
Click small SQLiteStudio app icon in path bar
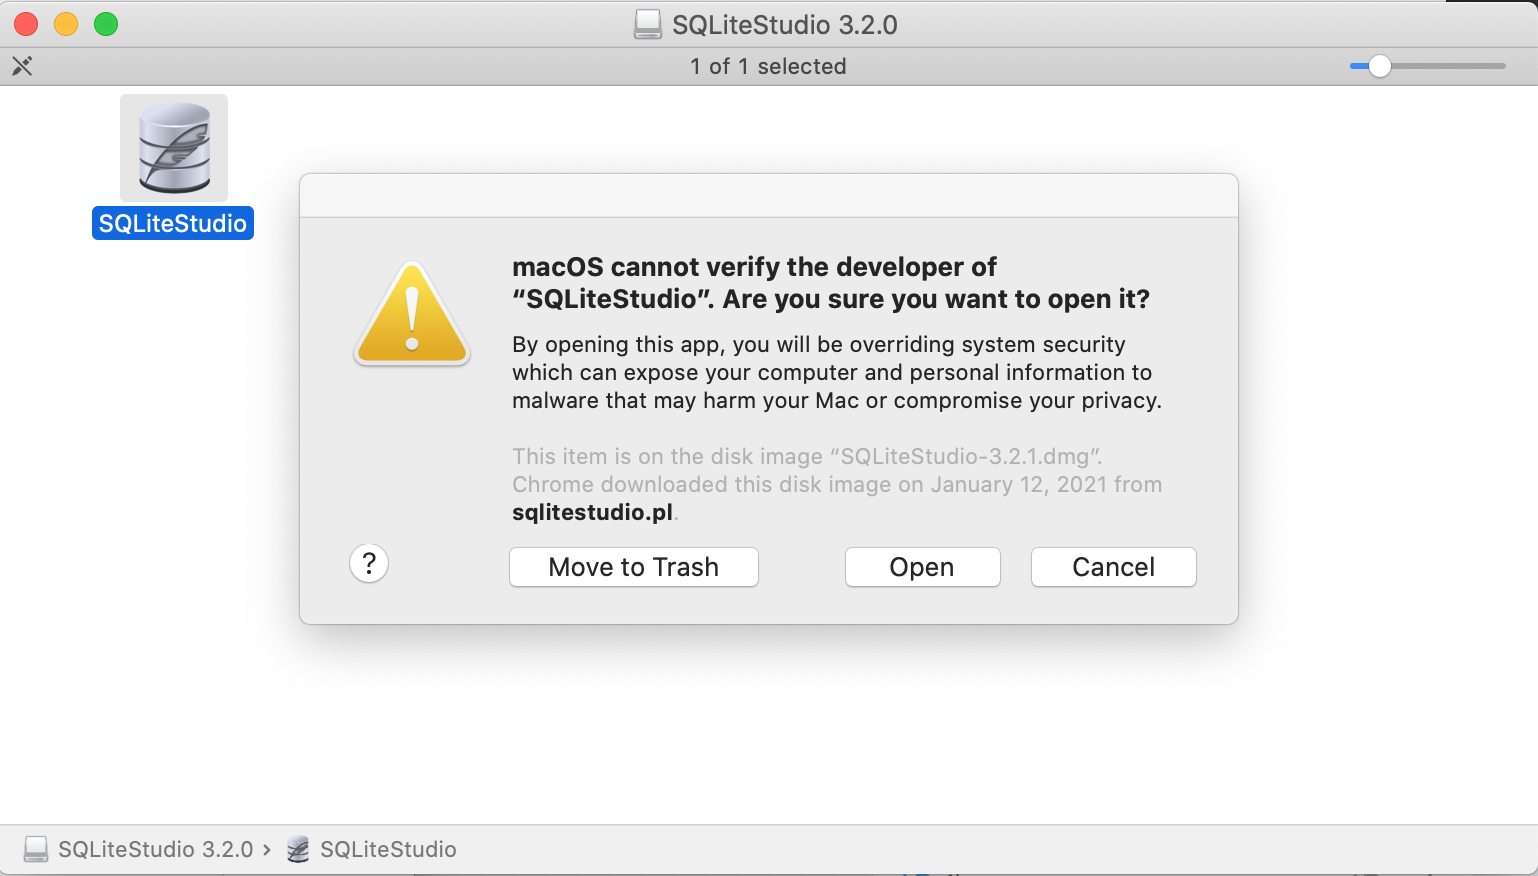point(298,849)
